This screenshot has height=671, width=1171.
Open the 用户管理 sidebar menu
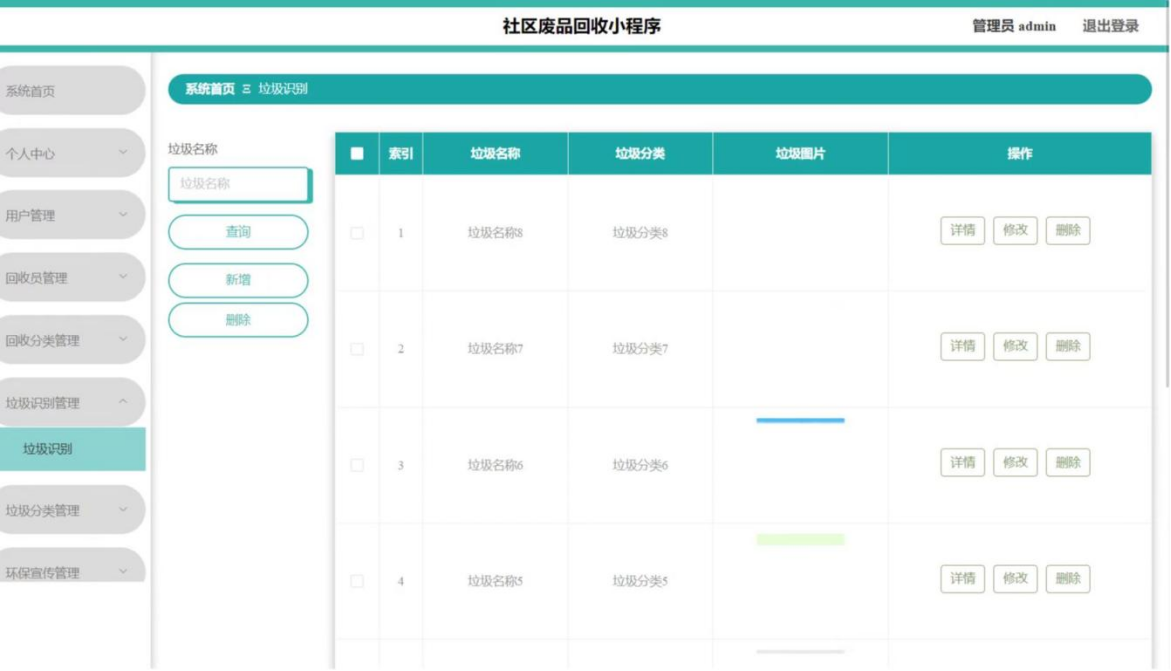[72, 215]
